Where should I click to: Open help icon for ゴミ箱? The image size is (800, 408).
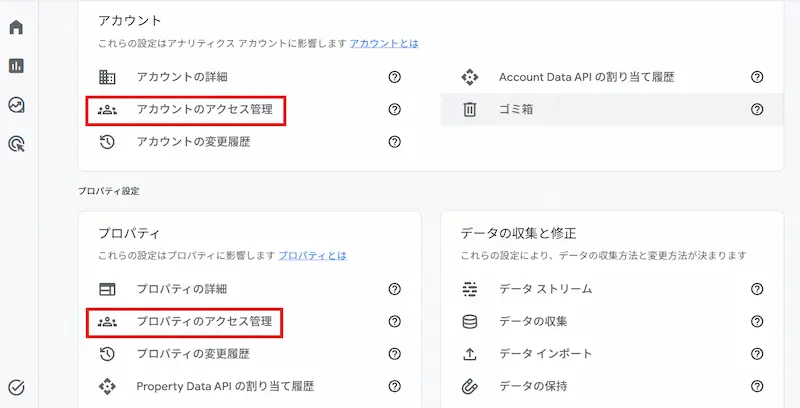coord(757,109)
